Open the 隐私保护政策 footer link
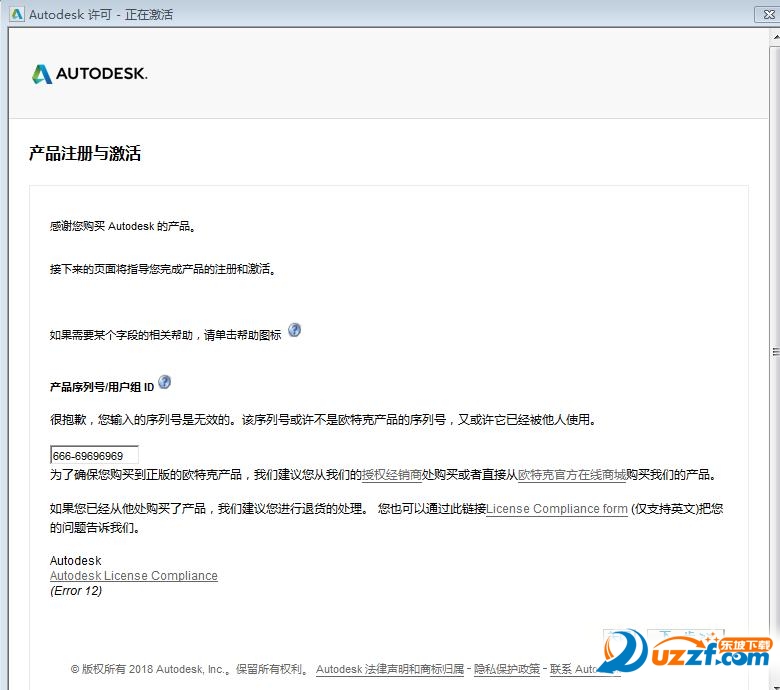This screenshot has height=690, width=780. (506, 670)
